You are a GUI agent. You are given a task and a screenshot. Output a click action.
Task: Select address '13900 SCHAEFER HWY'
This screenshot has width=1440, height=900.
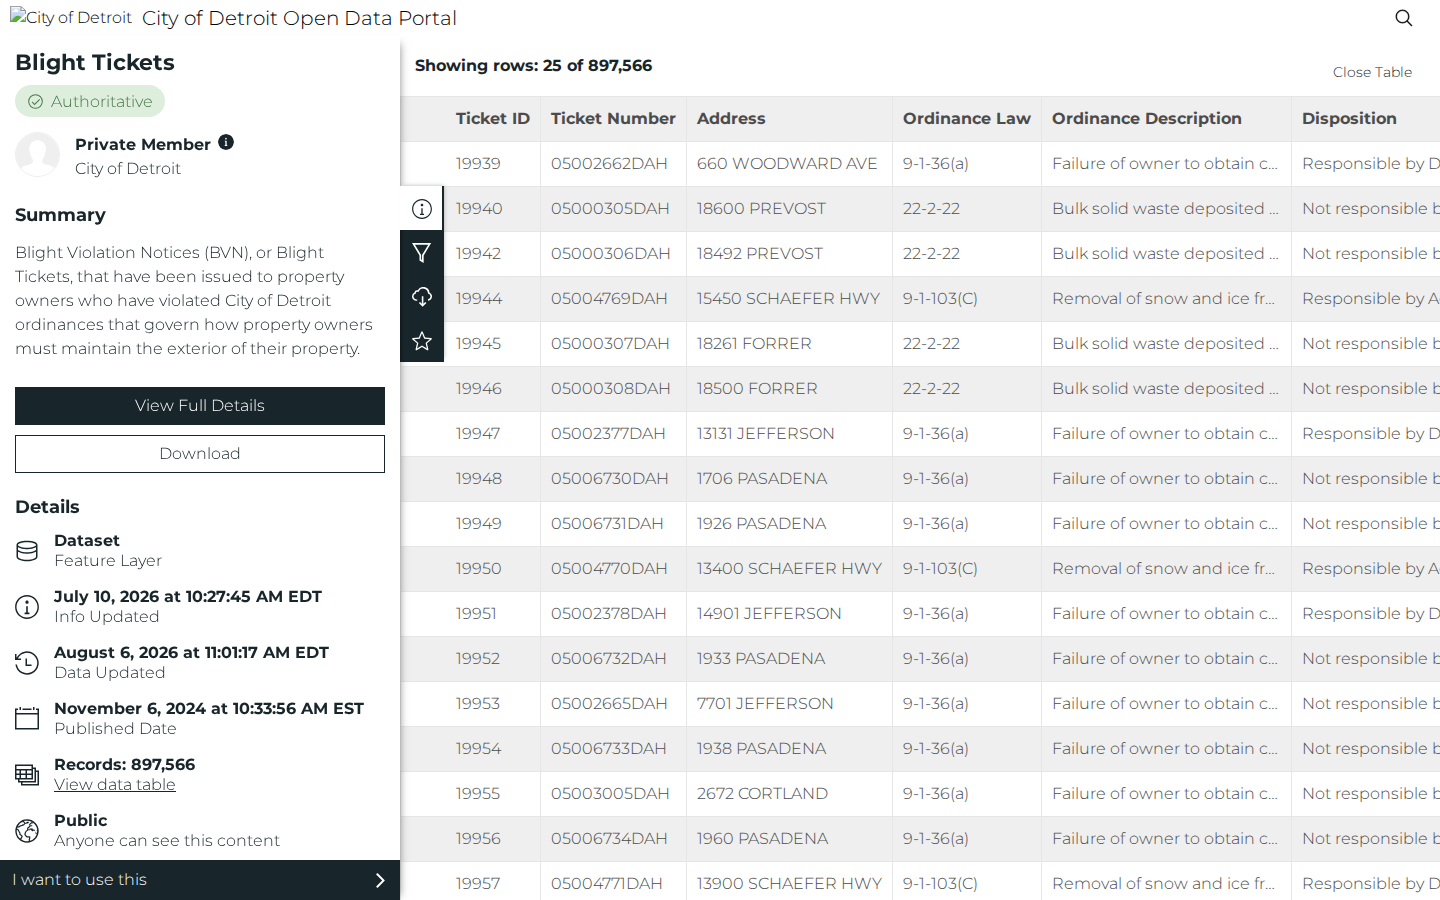[x=789, y=884]
